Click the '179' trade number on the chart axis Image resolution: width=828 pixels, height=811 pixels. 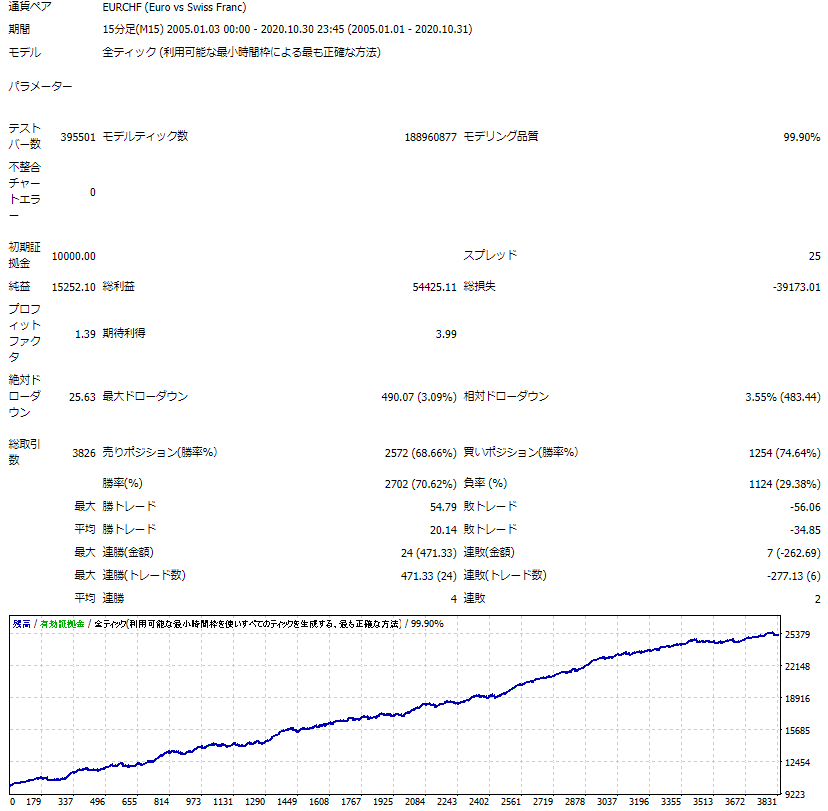click(x=34, y=802)
